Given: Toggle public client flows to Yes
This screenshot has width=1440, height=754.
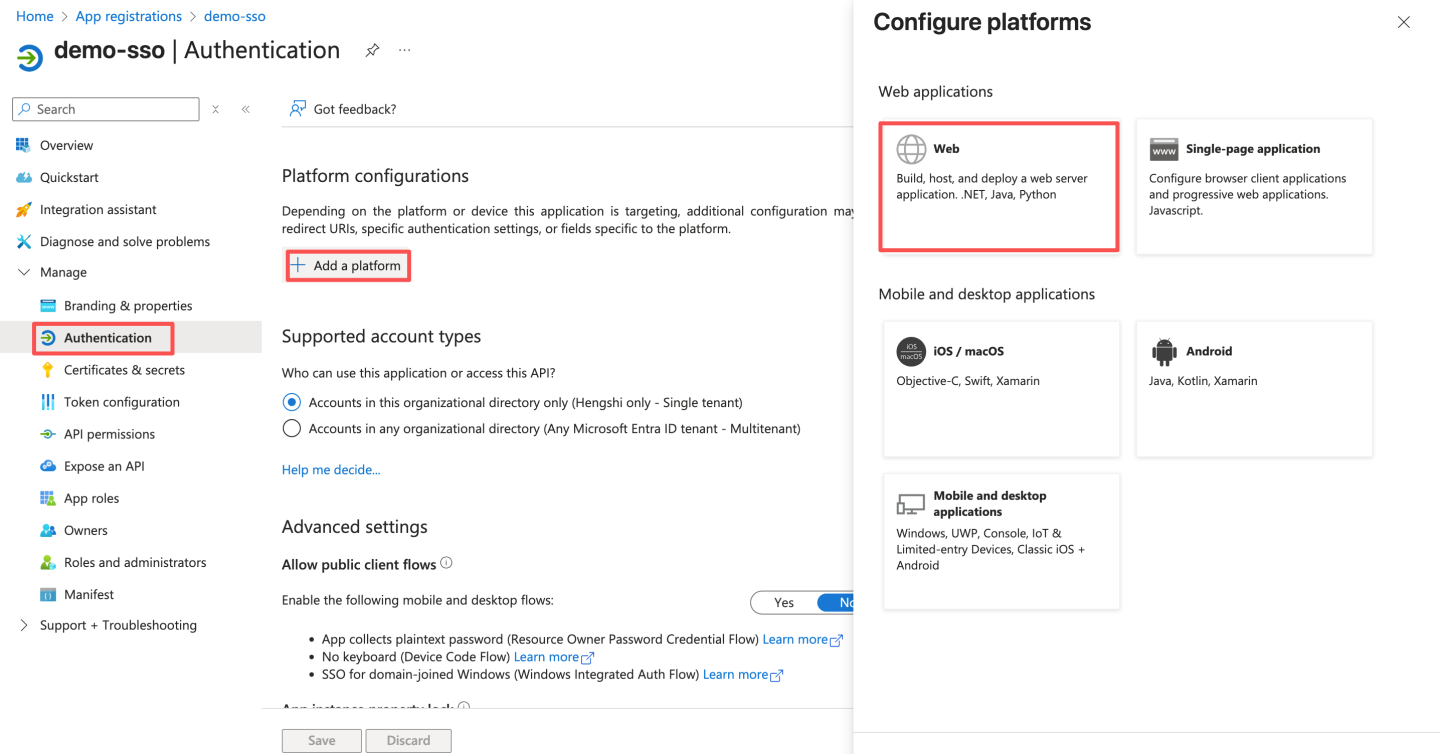Looking at the screenshot, I should [x=784, y=602].
